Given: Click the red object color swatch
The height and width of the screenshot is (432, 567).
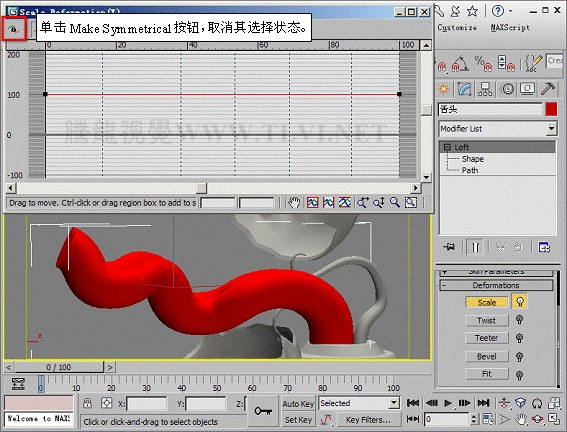Looking at the screenshot, I should (x=551, y=110).
